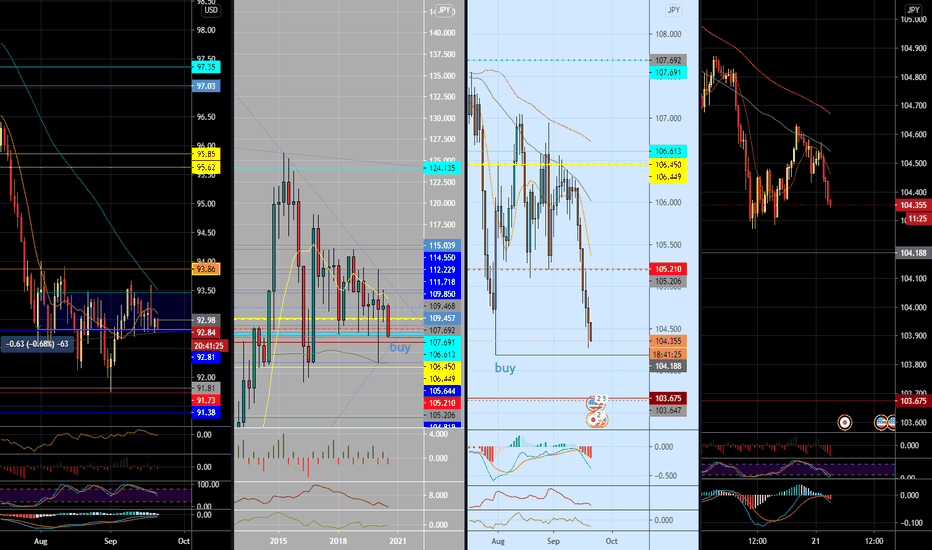Screen dimensions: 932x550
Task: Click cyan 106.613 label on light-blue chart
Action: click(x=668, y=151)
